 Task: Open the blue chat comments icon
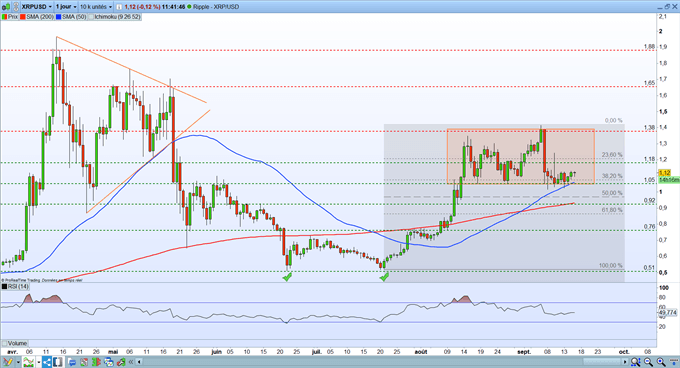click(72, 362)
